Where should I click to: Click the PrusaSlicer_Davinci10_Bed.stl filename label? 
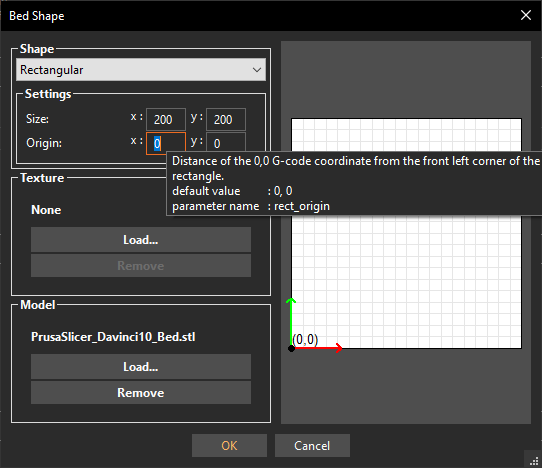tap(113, 337)
